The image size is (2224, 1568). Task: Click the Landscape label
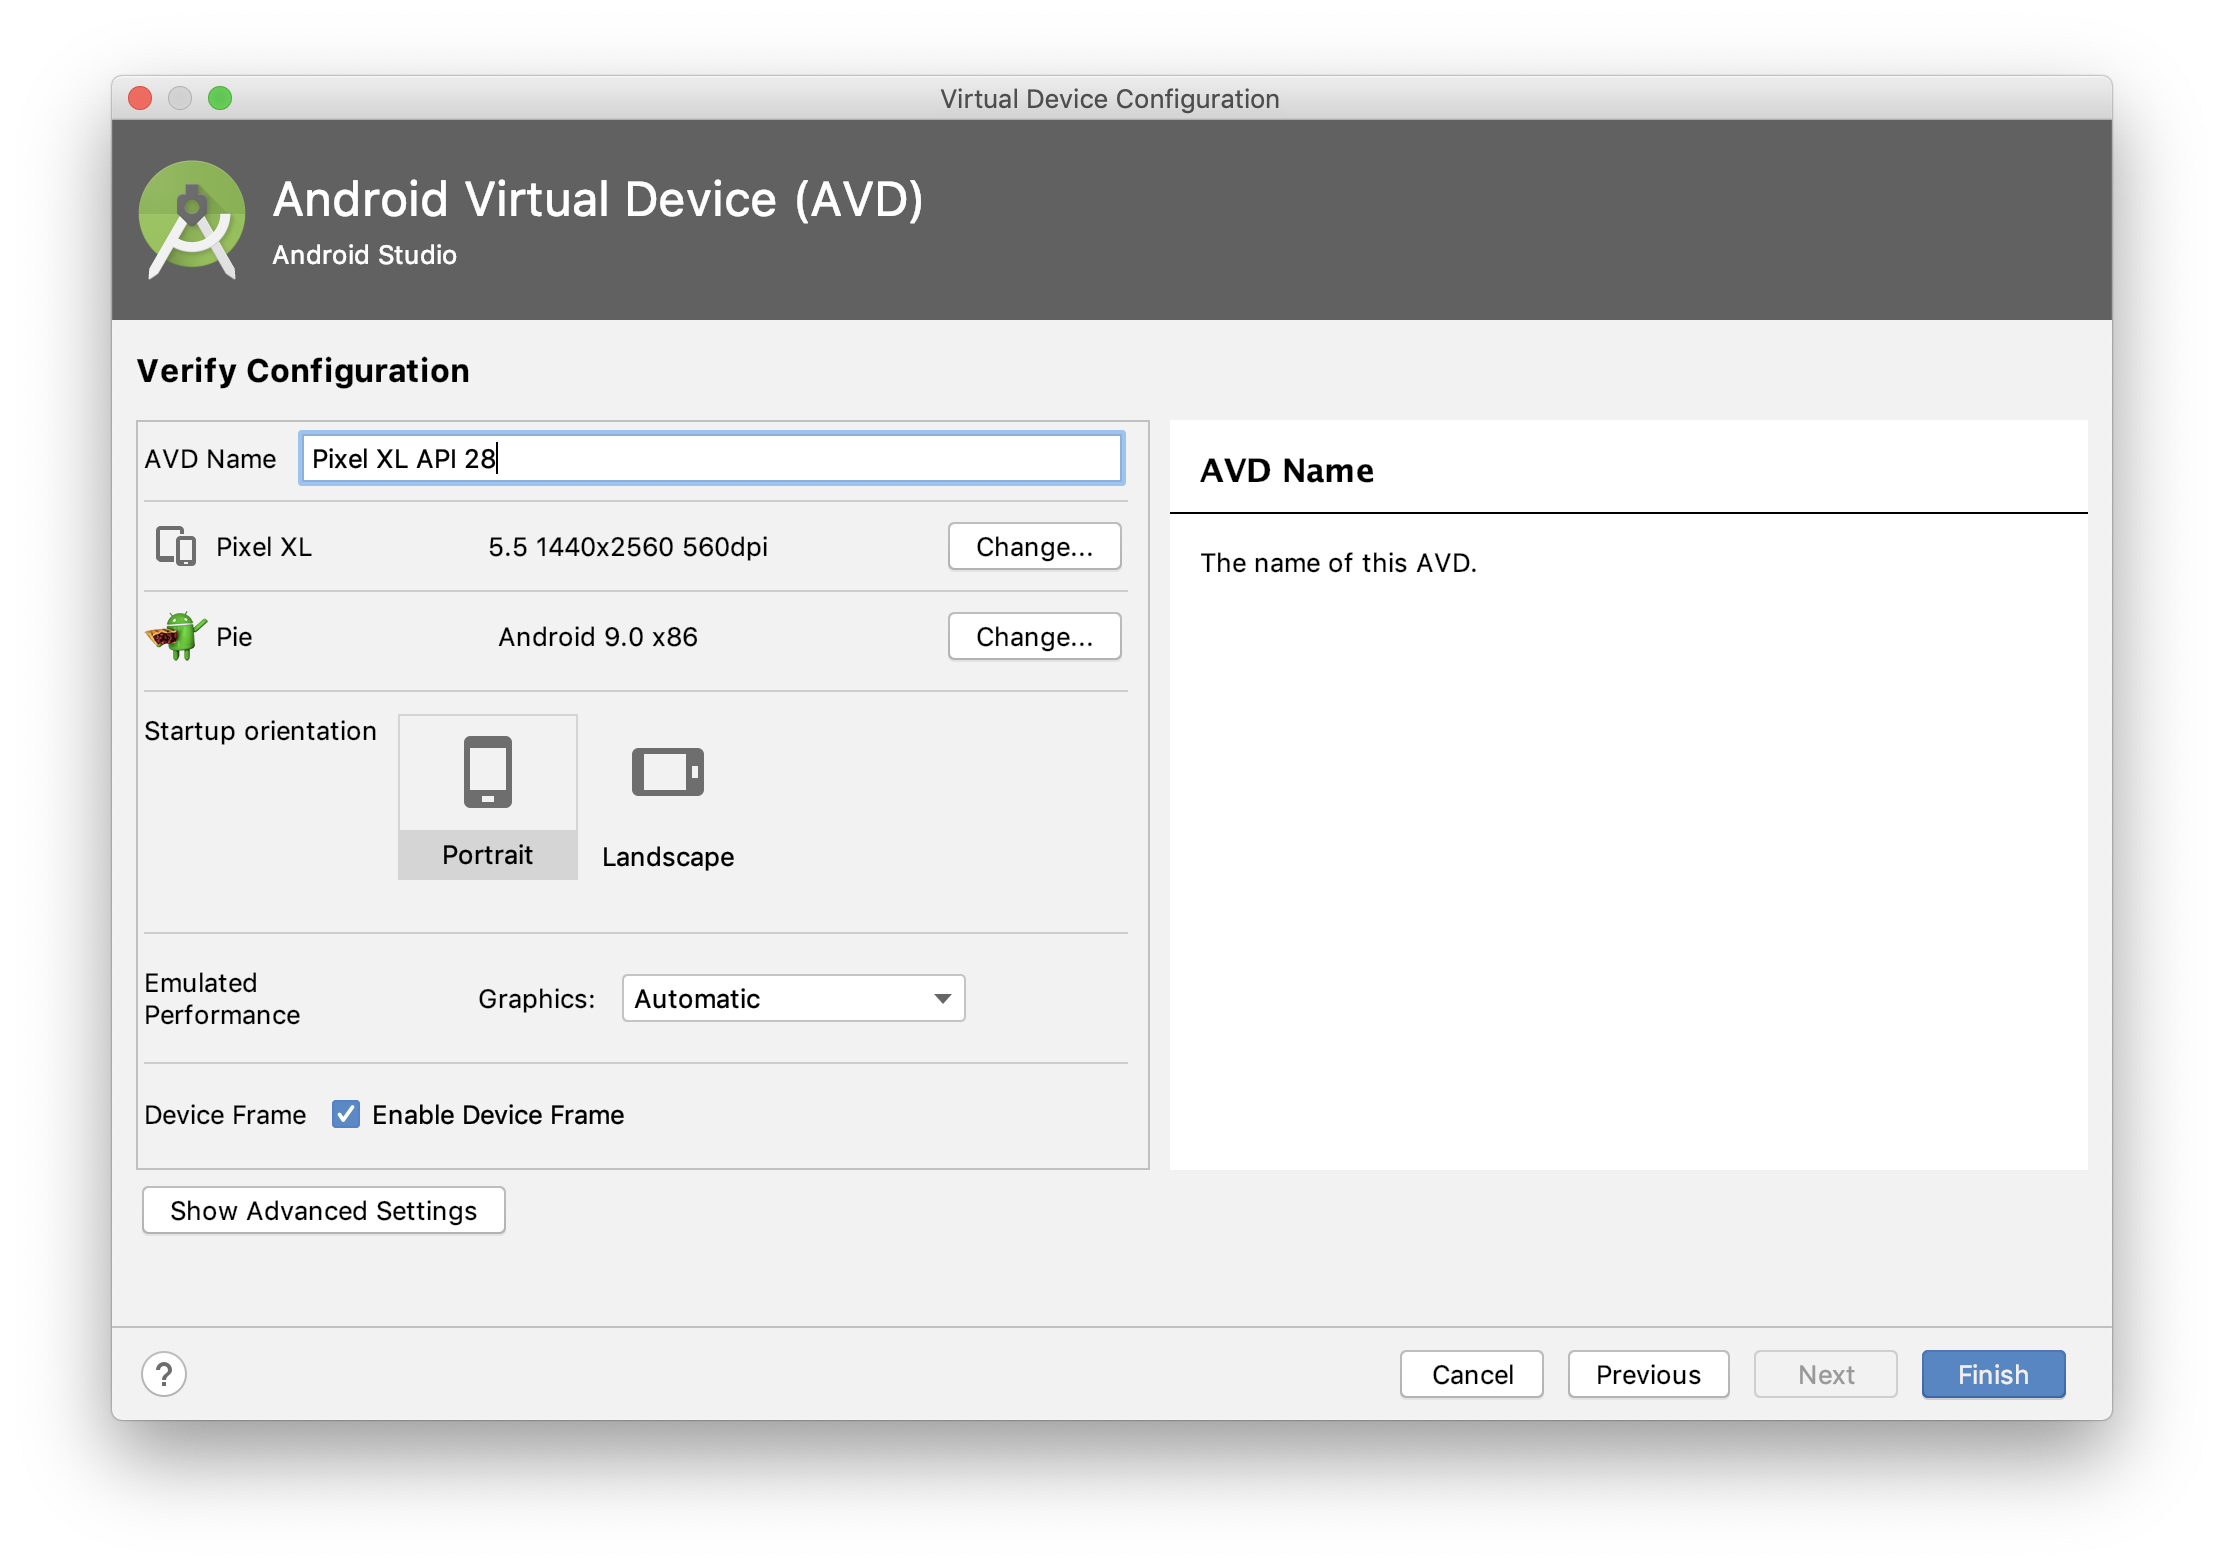pyautogui.click(x=667, y=857)
